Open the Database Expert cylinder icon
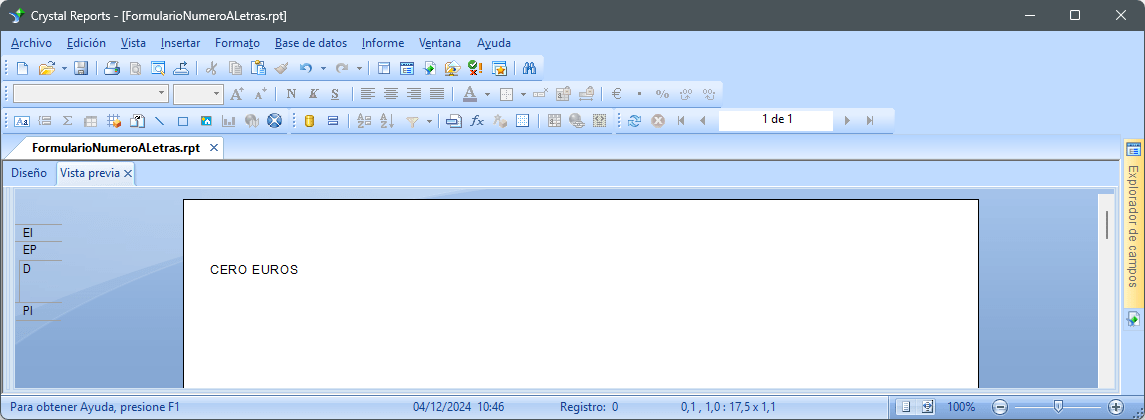Viewport: 1145px width, 420px height. 309,120
